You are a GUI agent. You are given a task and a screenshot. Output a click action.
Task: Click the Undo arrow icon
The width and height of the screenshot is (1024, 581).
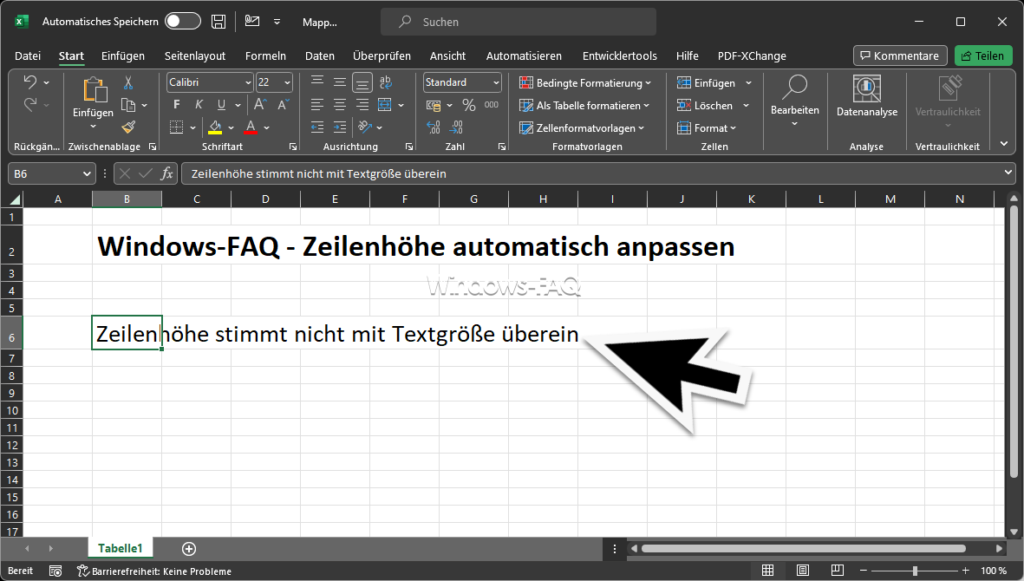29,82
